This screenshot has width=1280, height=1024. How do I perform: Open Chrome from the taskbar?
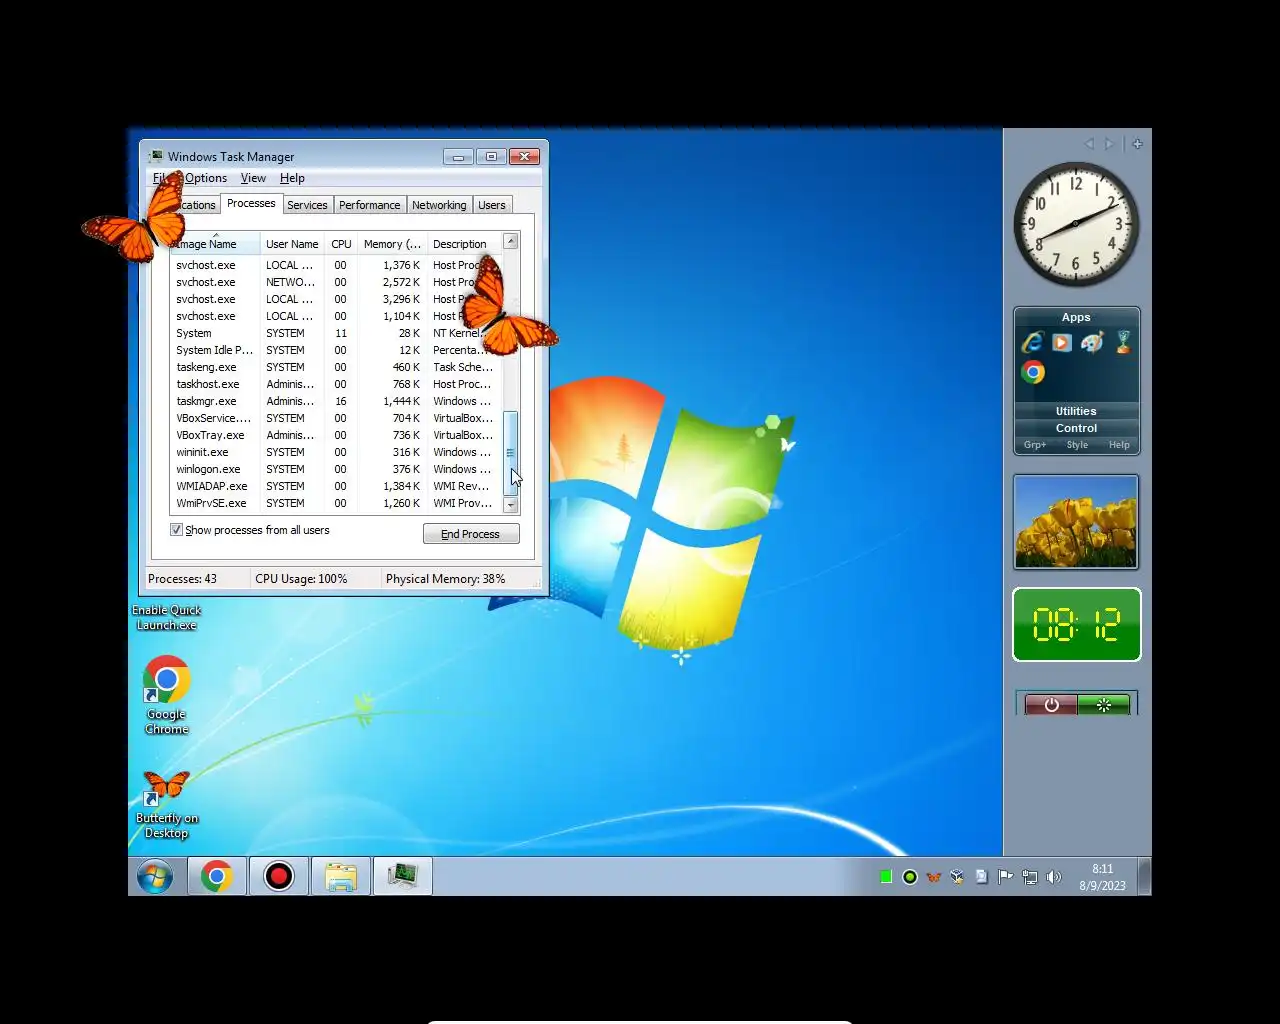point(217,877)
